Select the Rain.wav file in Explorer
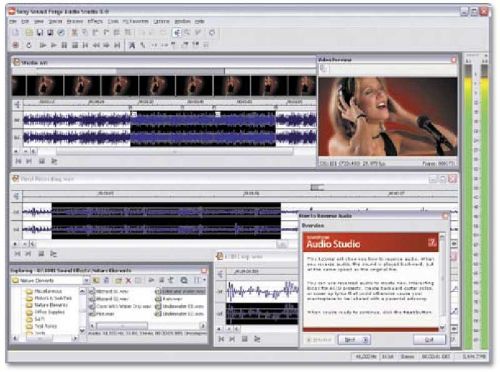The image size is (500, 372). coord(169,299)
